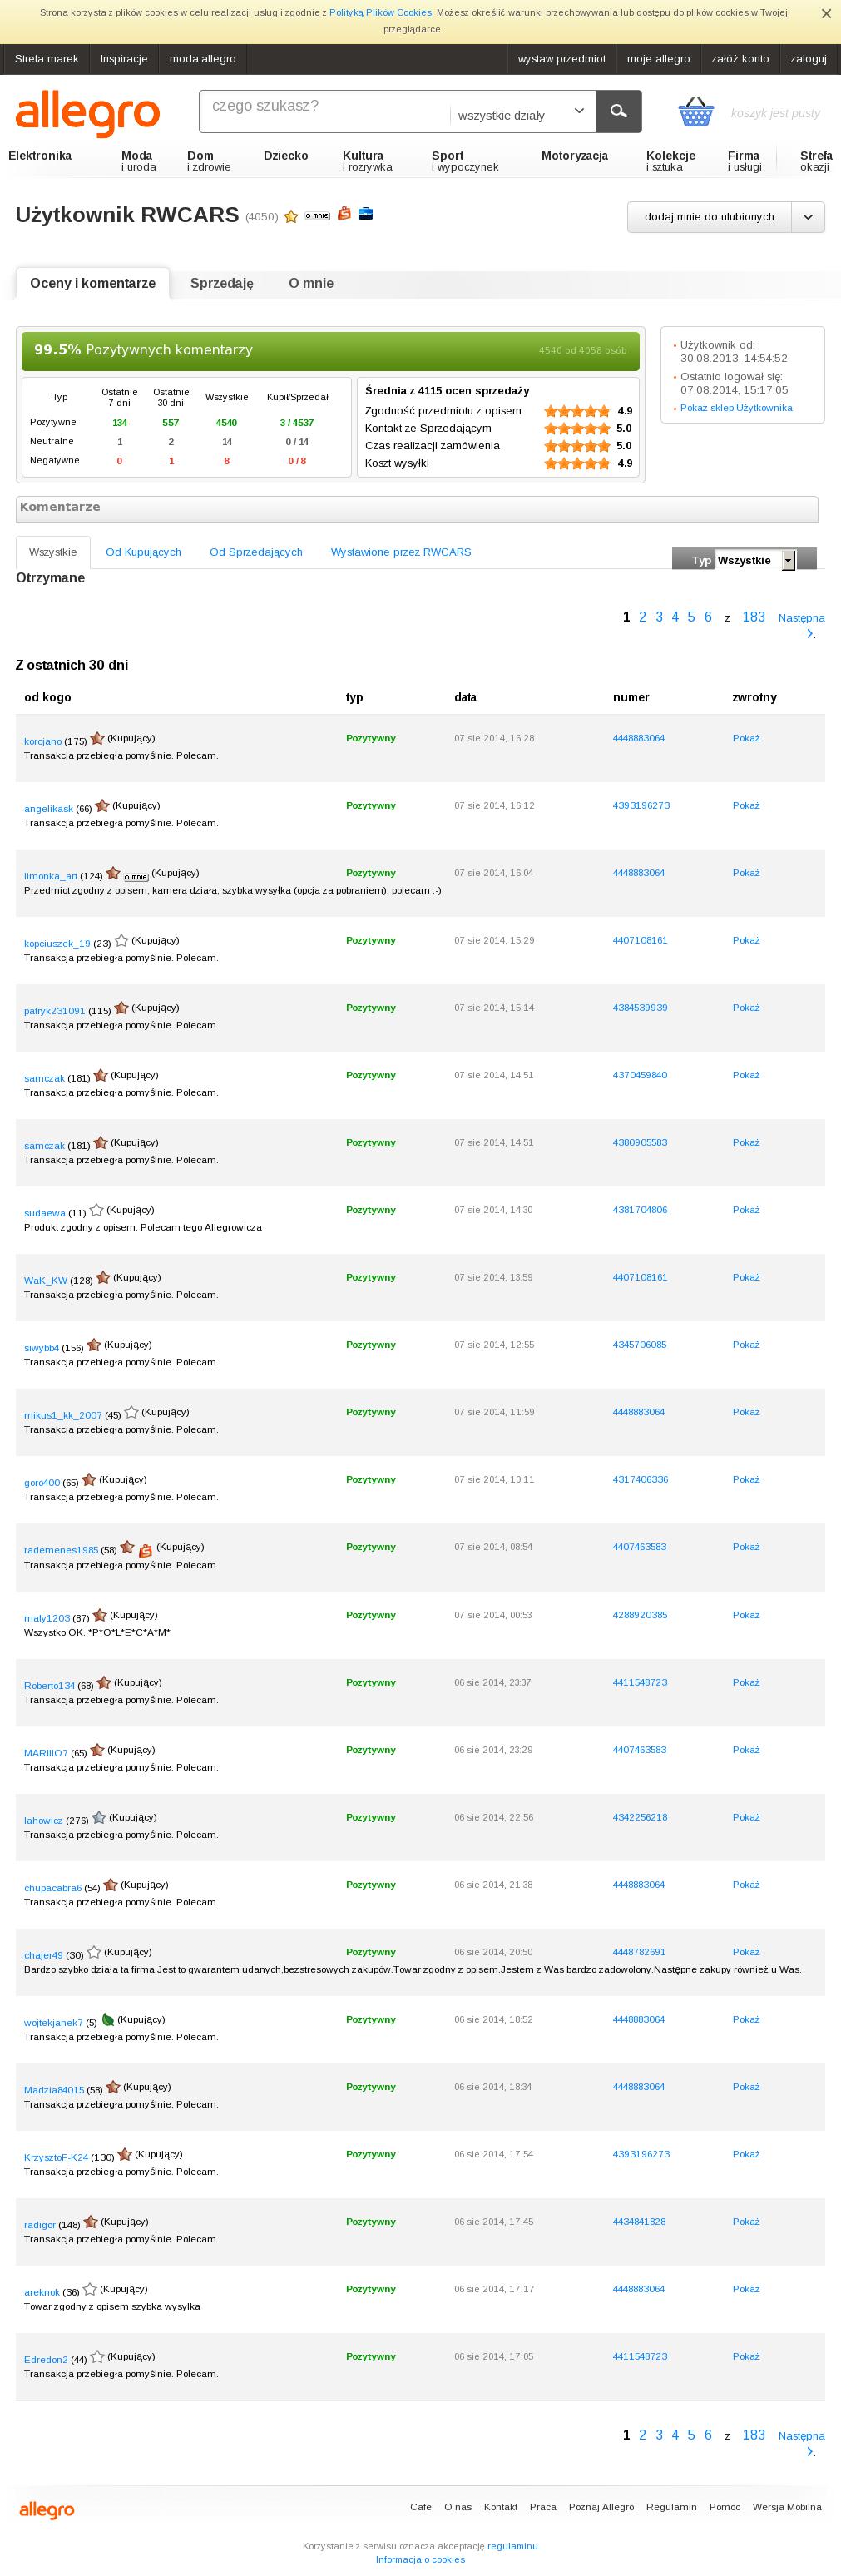The image size is (841, 2576).
Task: Go to page 183 in top pagination
Action: (754, 617)
